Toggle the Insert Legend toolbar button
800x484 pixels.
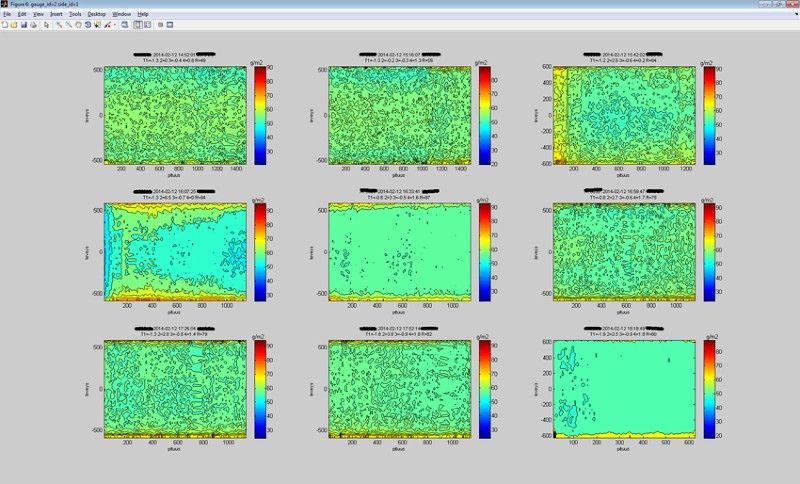(x=148, y=24)
